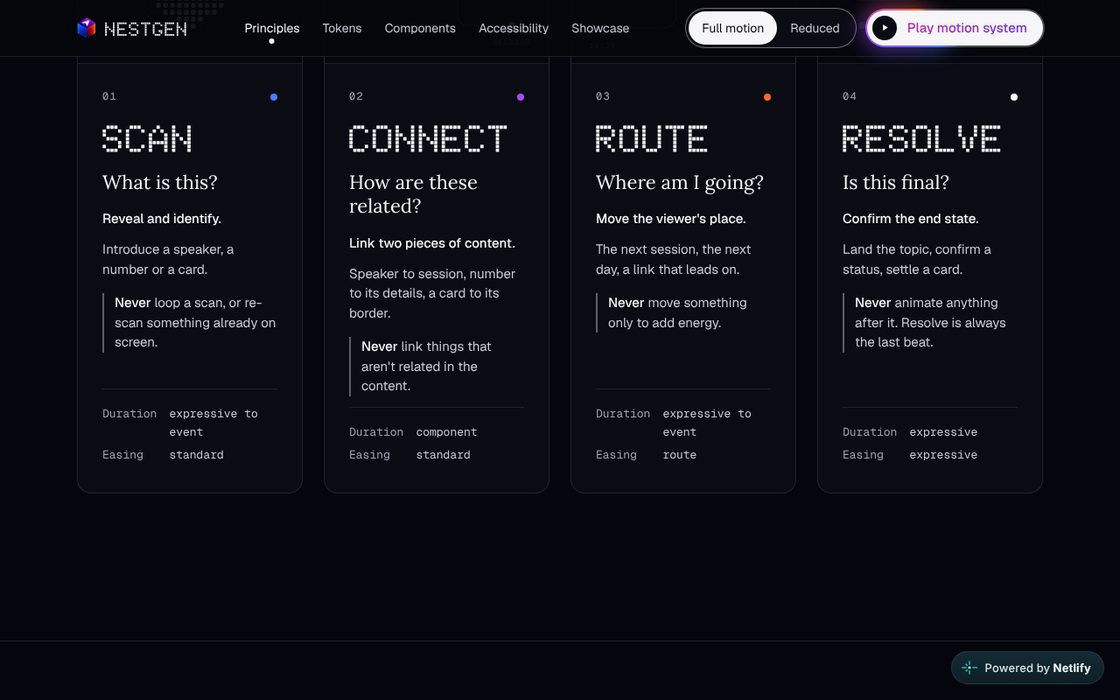Image resolution: width=1120 pixels, height=700 pixels.
Task: Click the NESTGEN cube logo icon
Action: (x=86, y=28)
